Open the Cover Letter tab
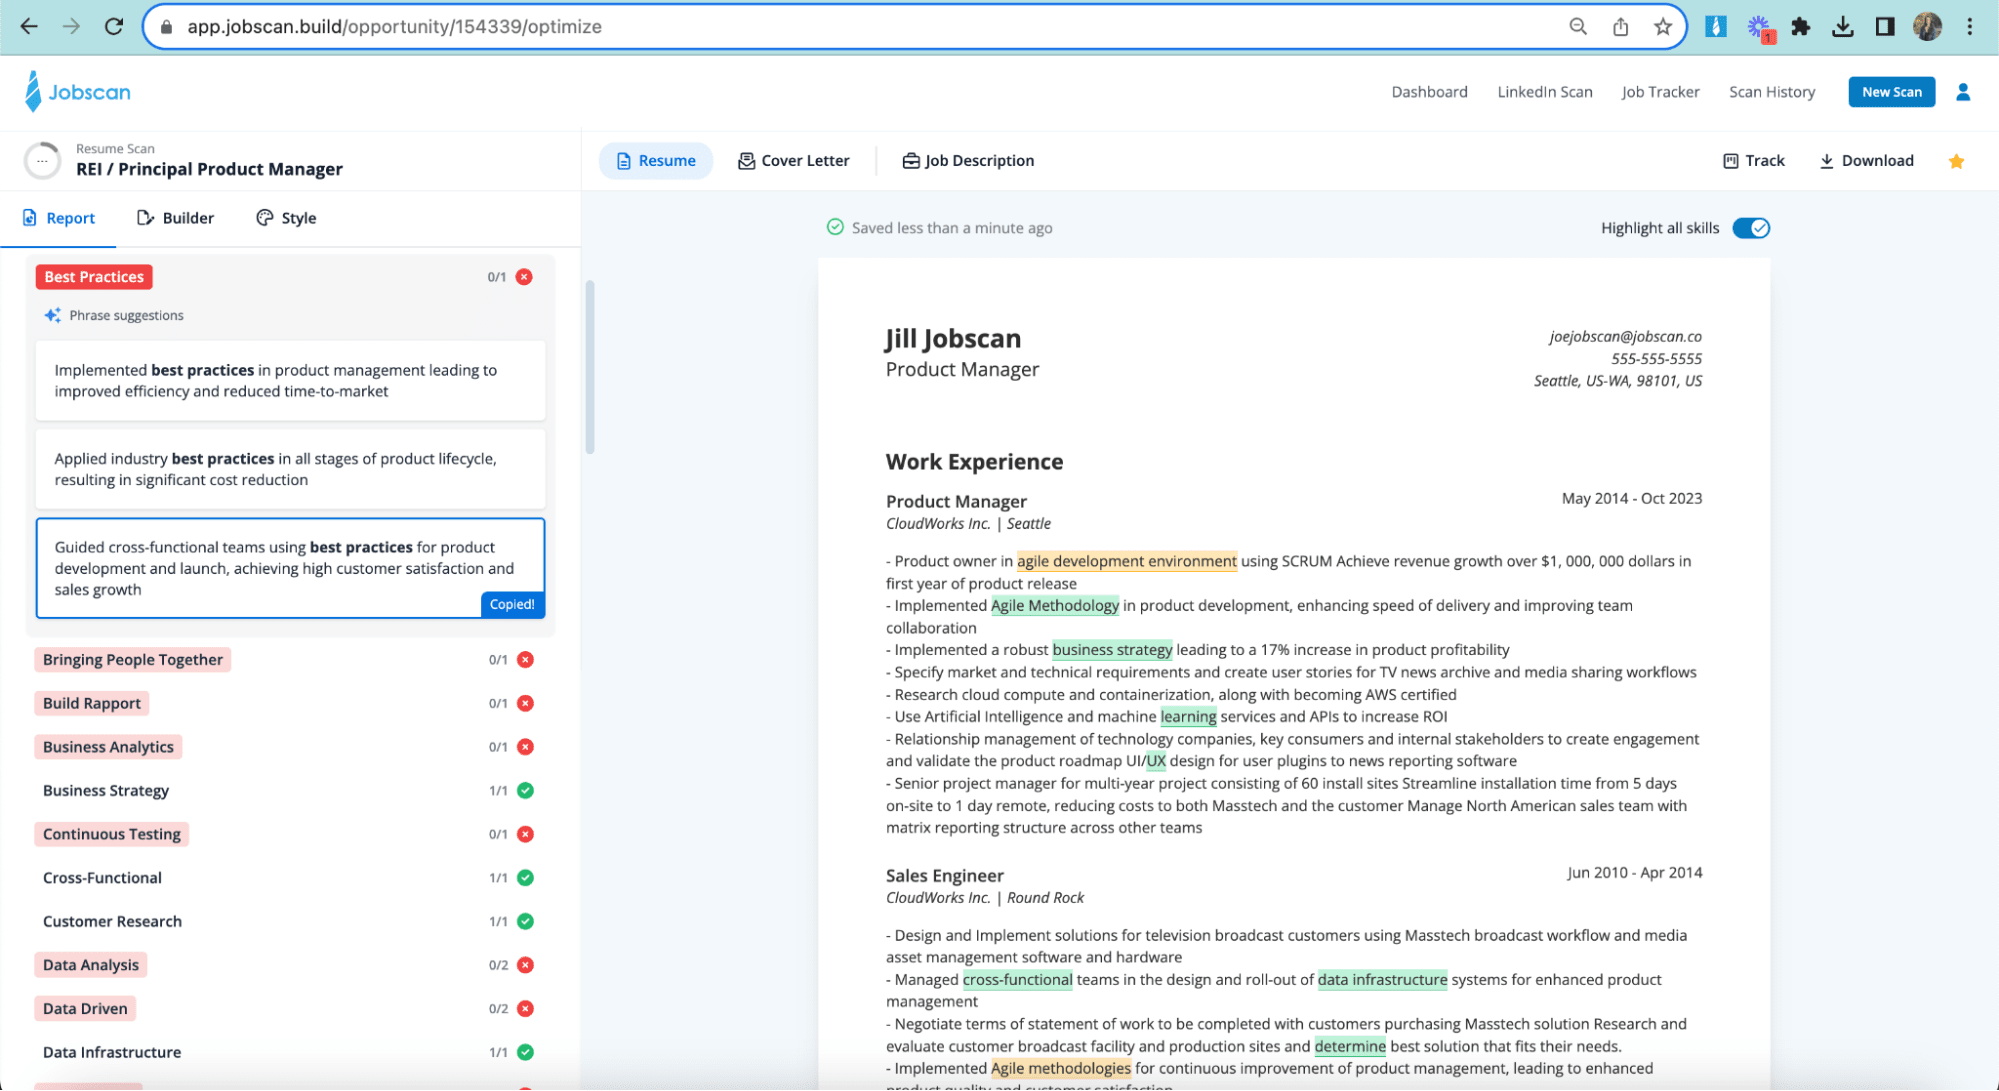Viewport: 1999px width, 1091px height. coord(793,161)
